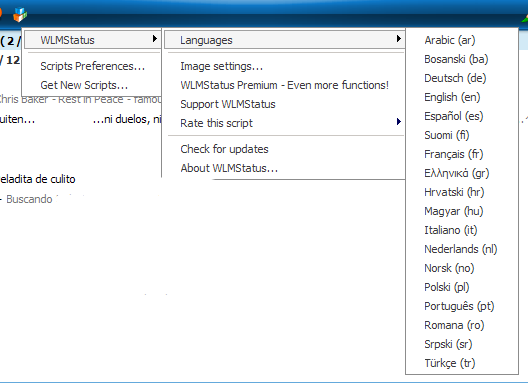This screenshot has height=383, width=528.
Task: Select WLMStatus Premium - Even more functions!
Action: coord(285,85)
